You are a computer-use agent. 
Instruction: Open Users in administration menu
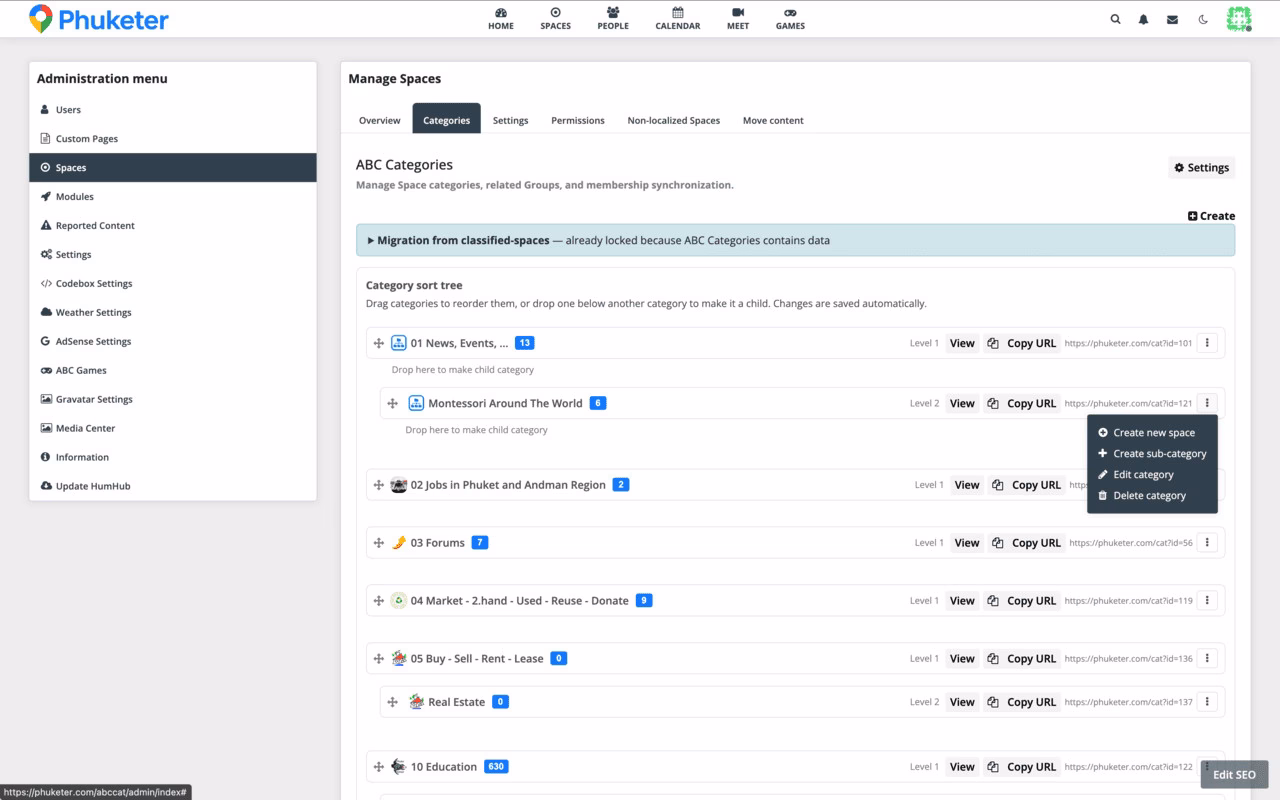(173, 110)
